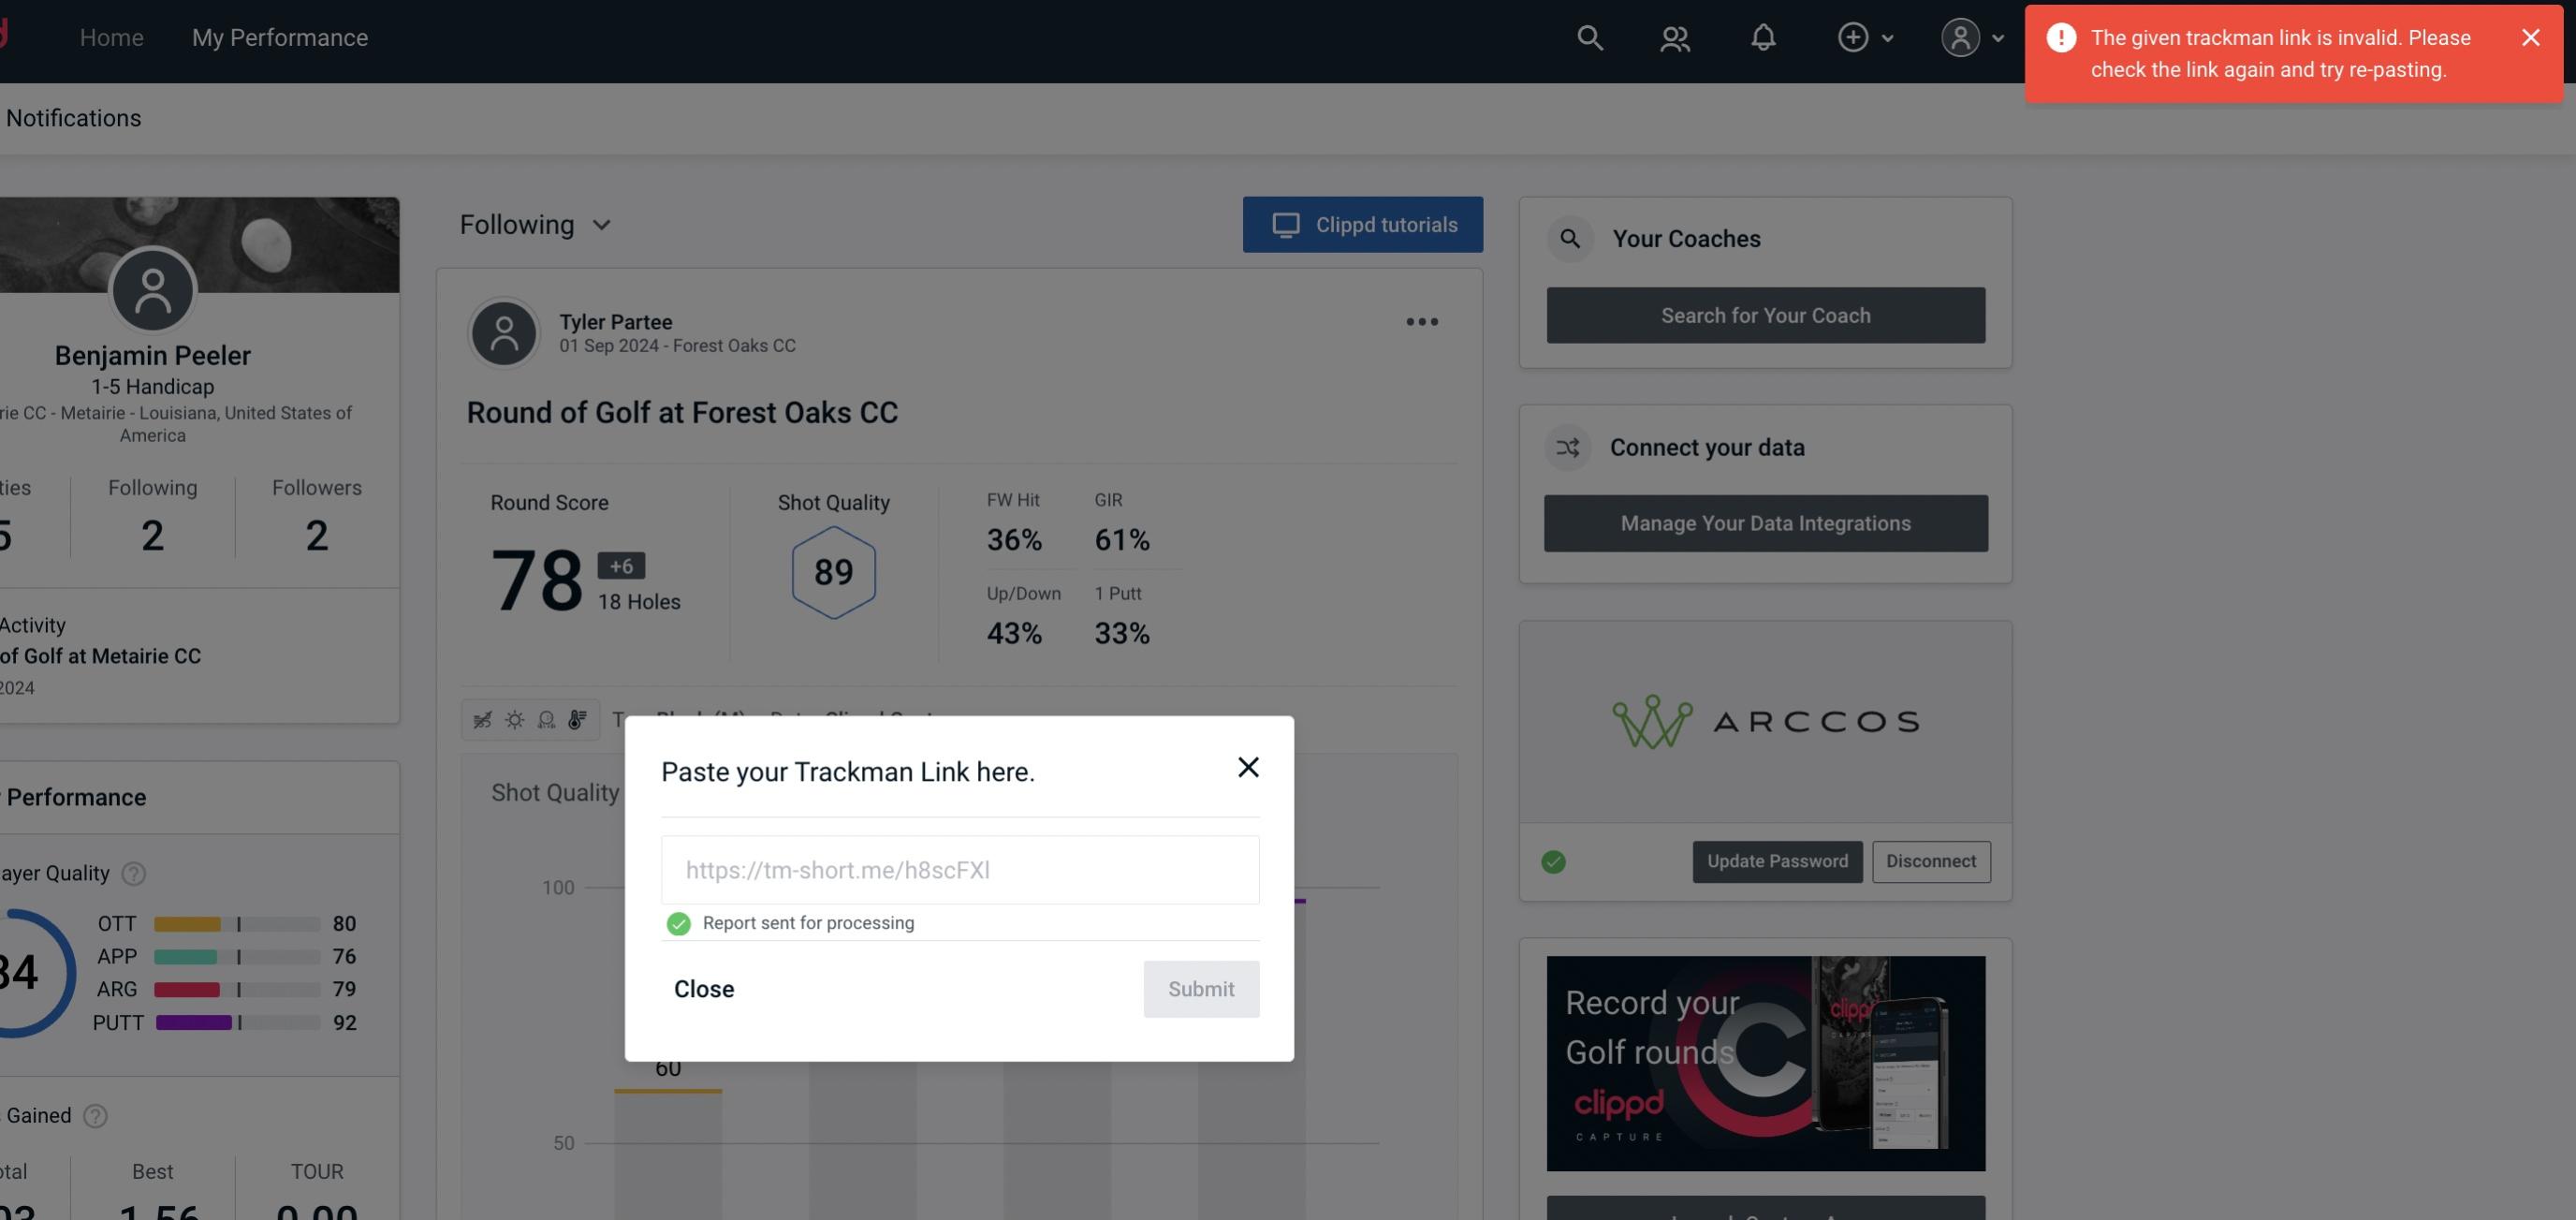
Task: Toggle the report sent confirmation checkbox
Action: pos(677,922)
